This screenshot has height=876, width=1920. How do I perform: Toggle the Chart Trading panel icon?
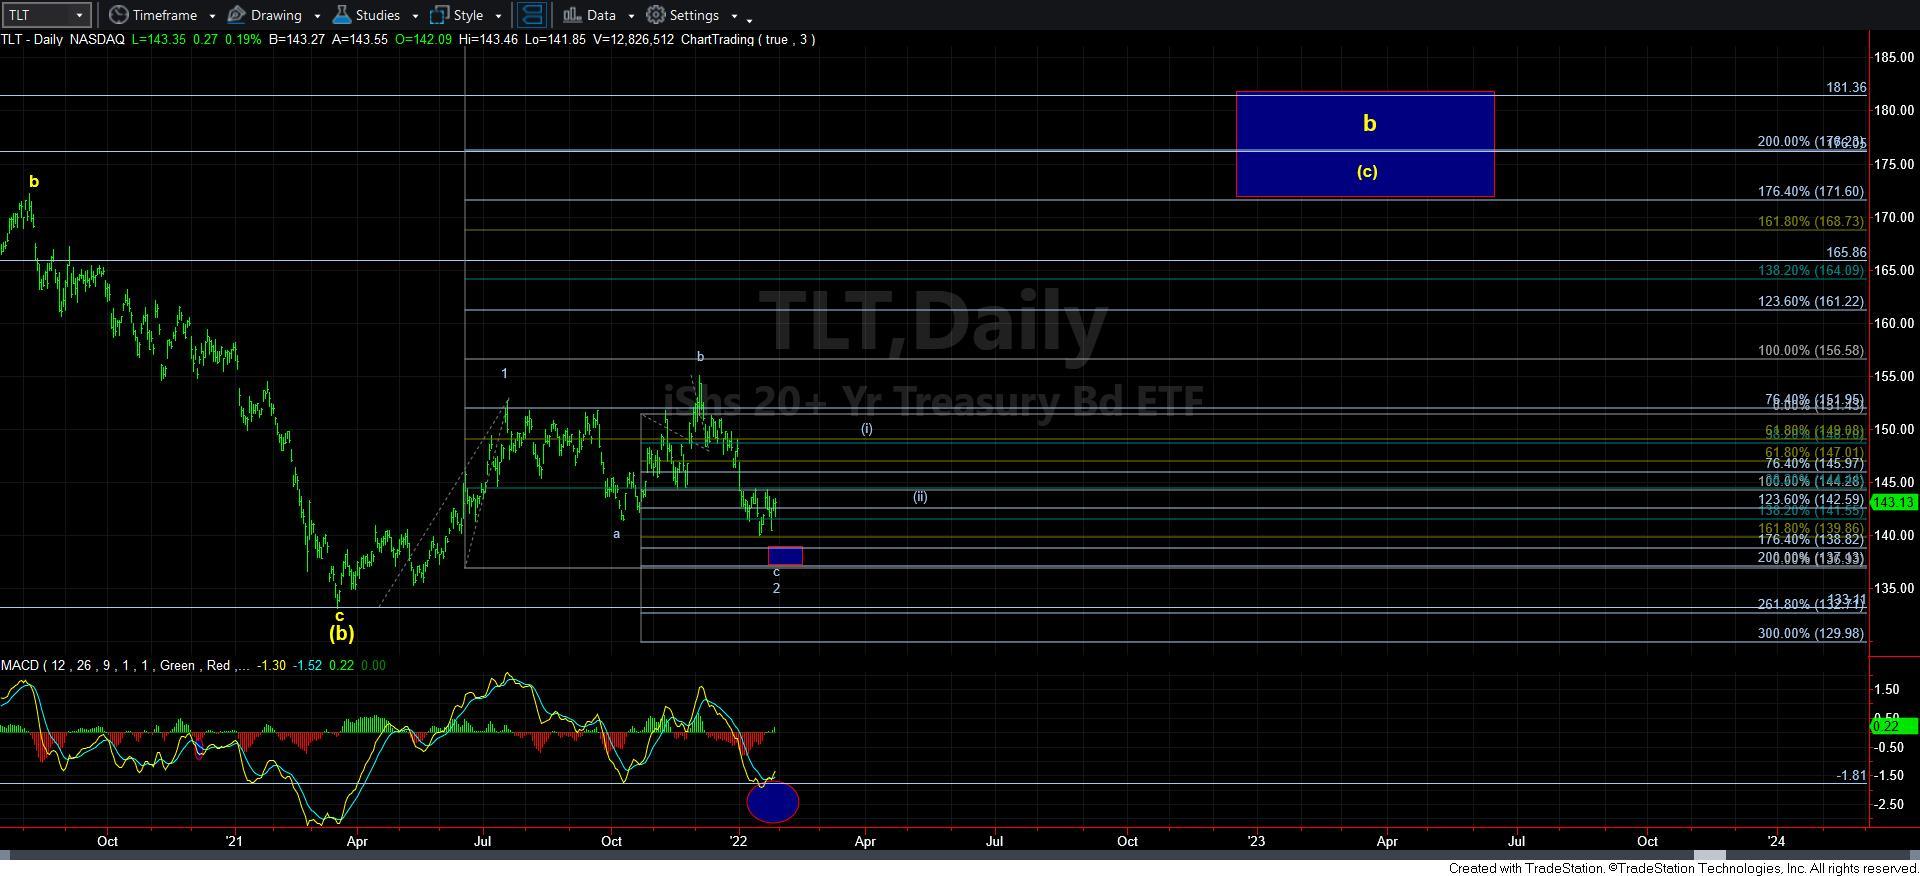click(x=532, y=15)
